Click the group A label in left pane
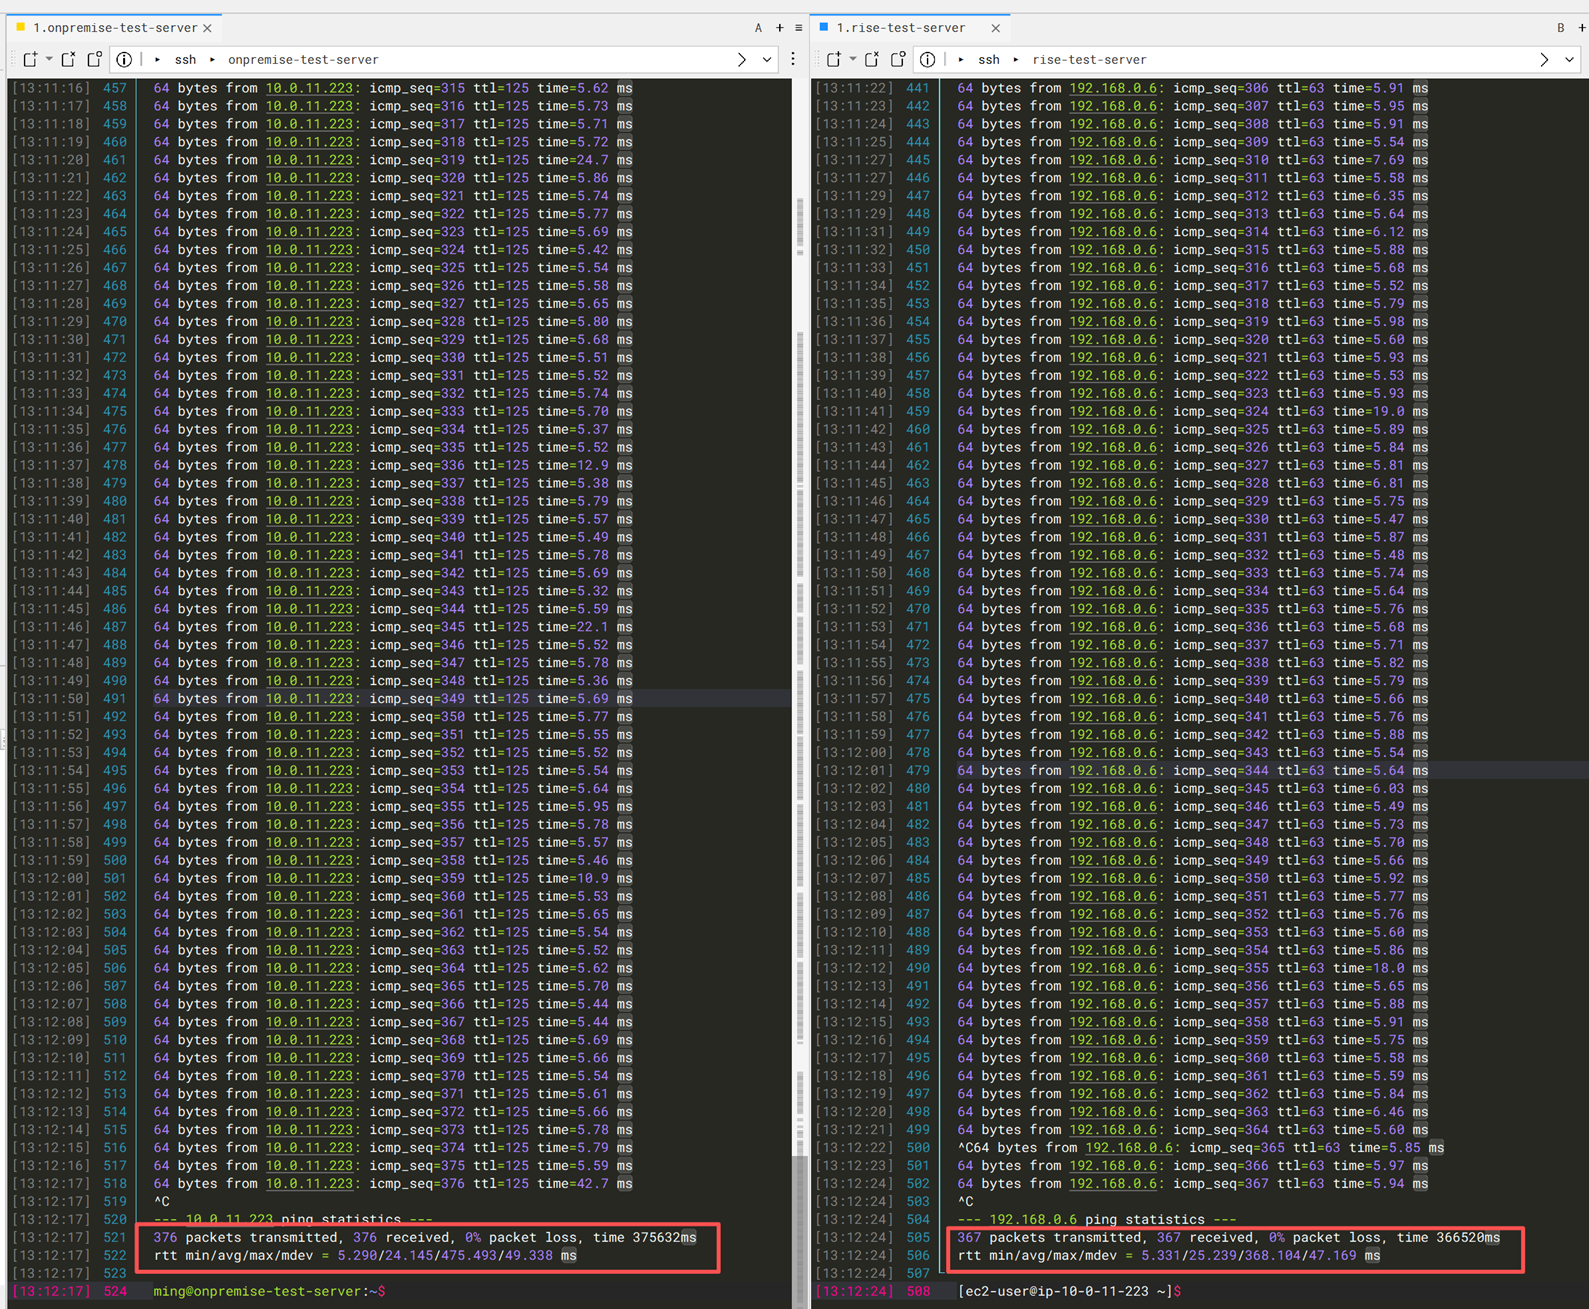This screenshot has height=1309, width=1589. (758, 28)
